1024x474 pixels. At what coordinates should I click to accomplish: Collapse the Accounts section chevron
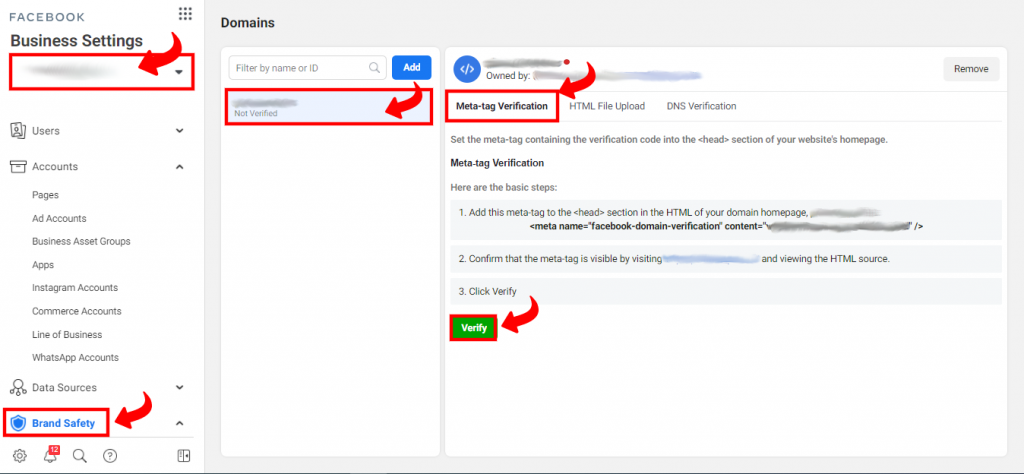180,166
